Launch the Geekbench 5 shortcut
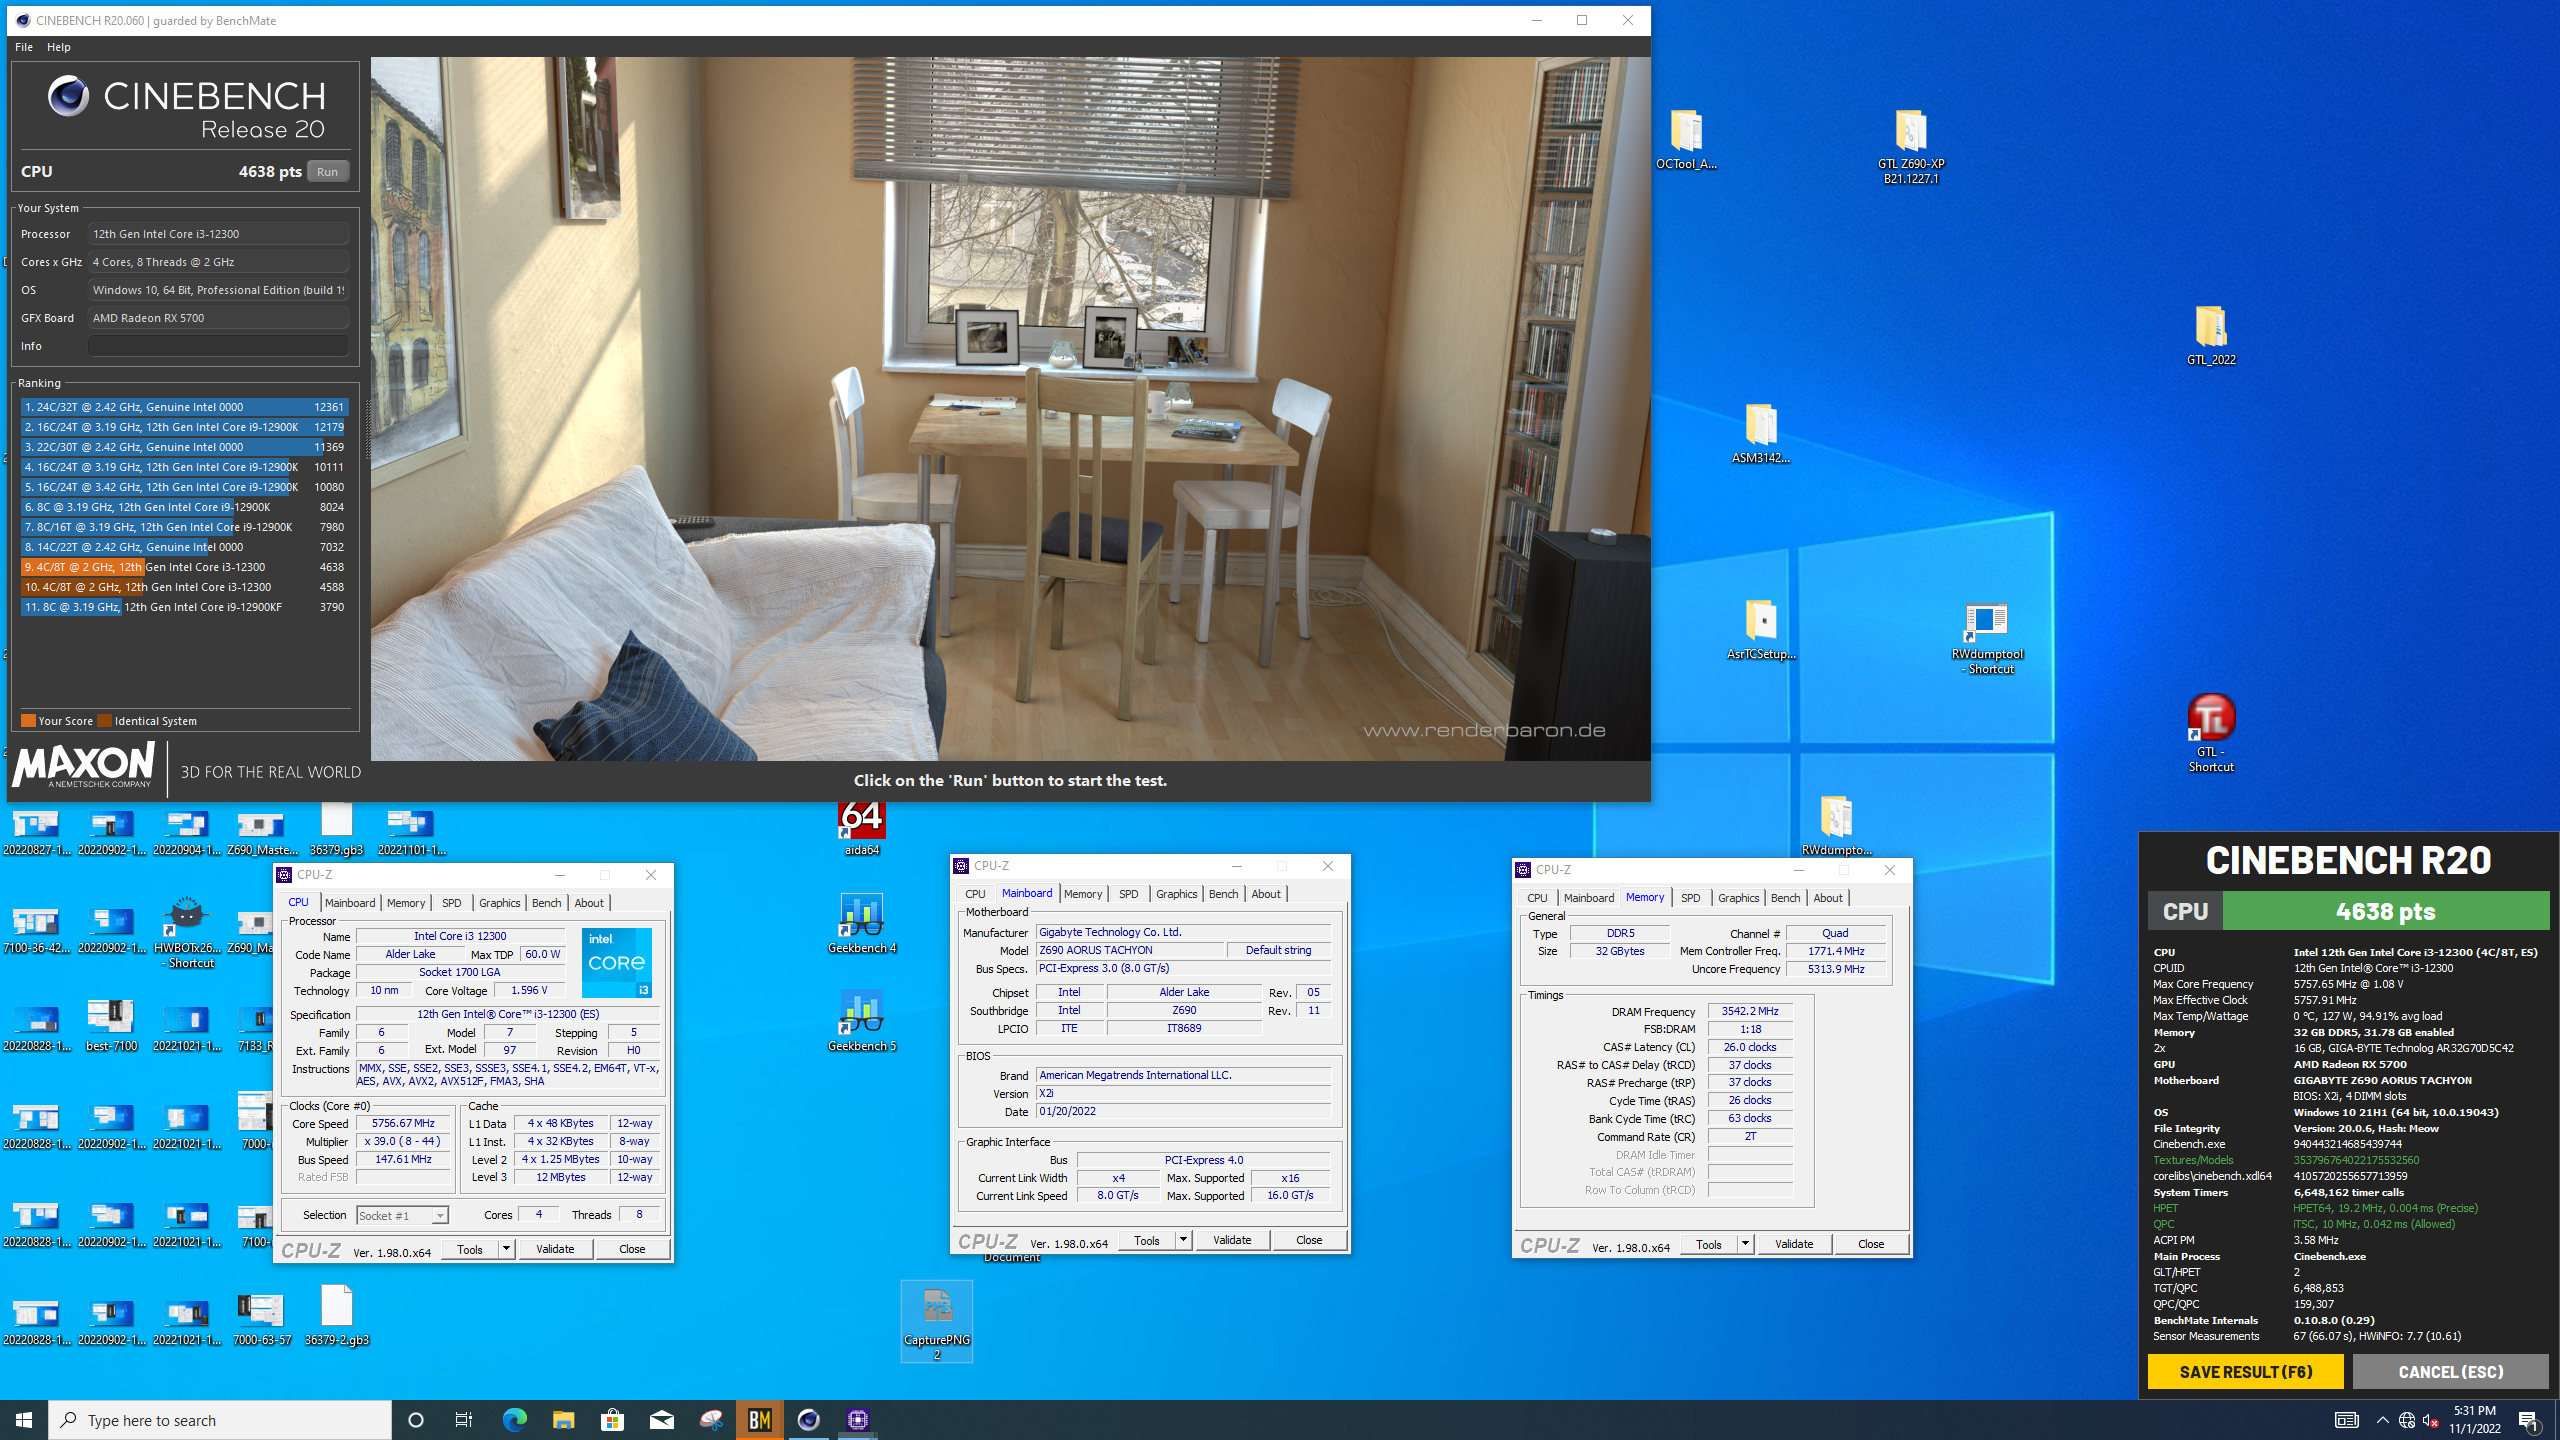This screenshot has height=1440, width=2560. pos(861,1020)
